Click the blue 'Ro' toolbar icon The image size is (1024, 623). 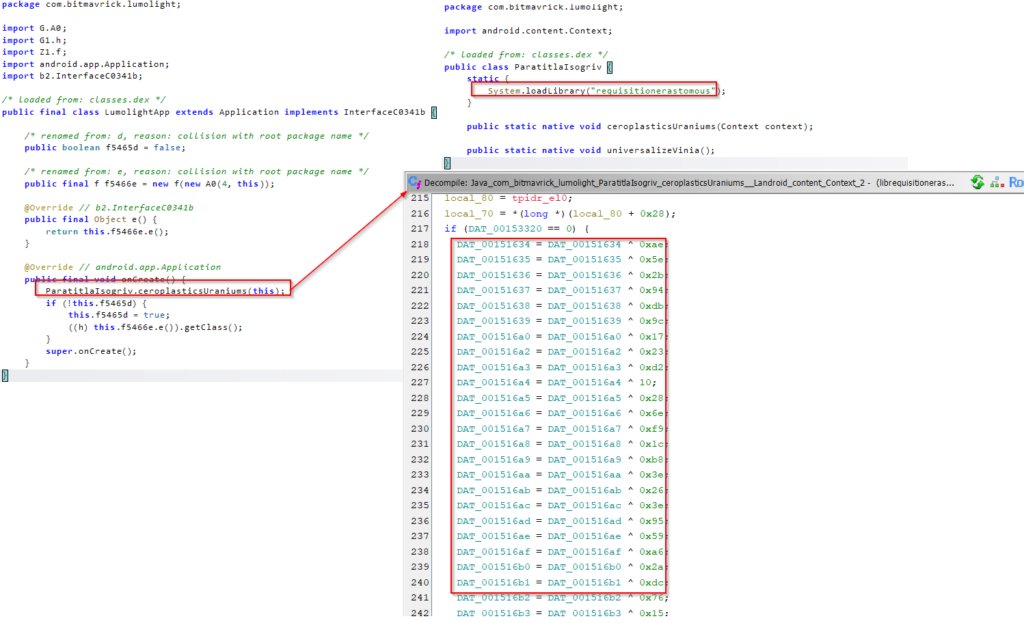[x=1016, y=183]
